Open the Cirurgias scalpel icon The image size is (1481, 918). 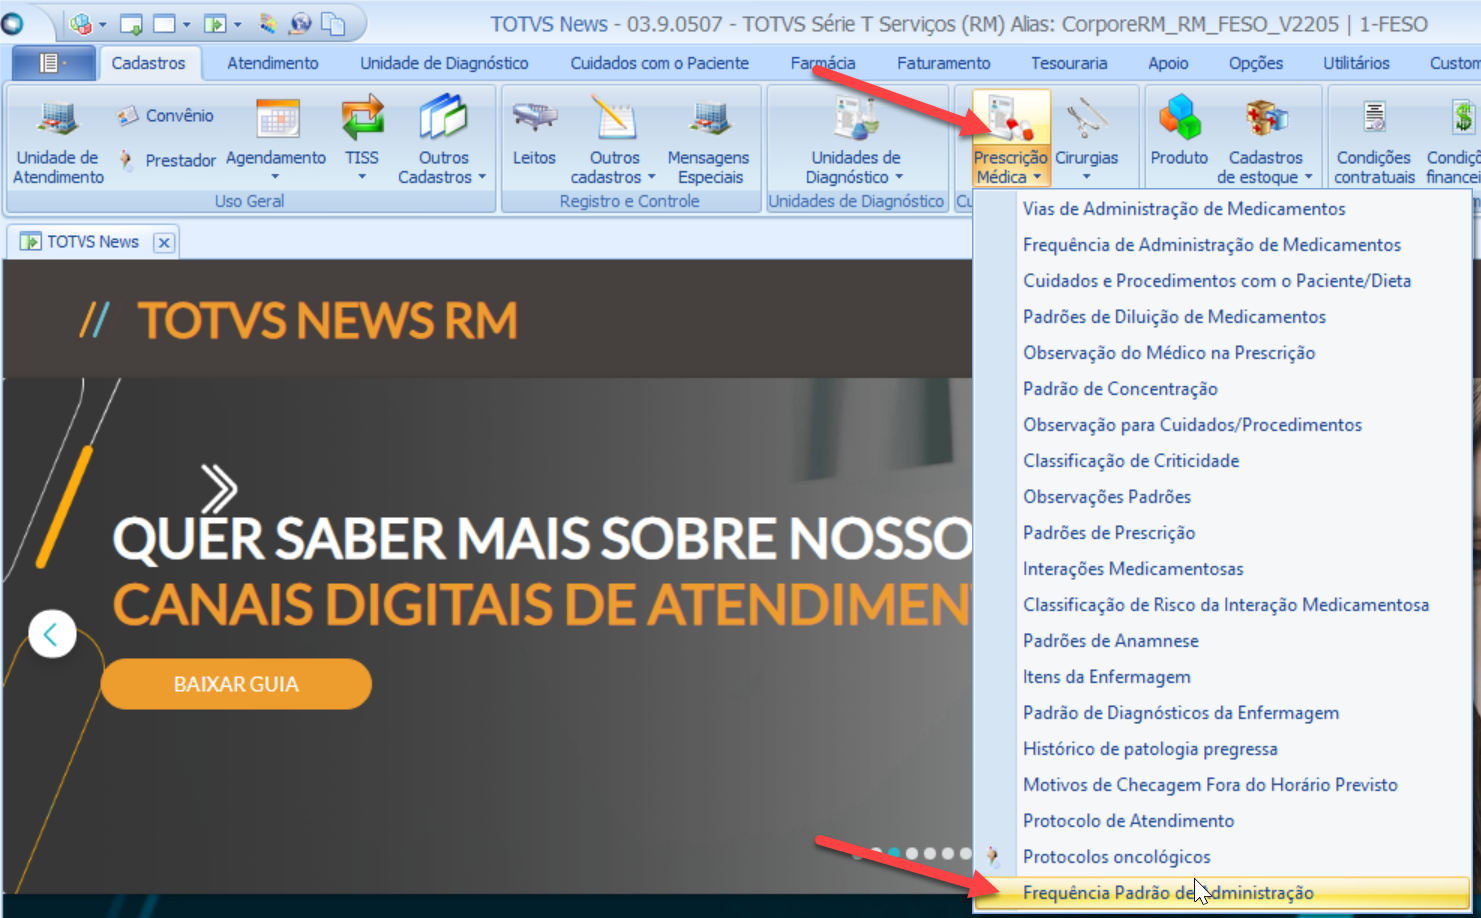pos(1087,118)
